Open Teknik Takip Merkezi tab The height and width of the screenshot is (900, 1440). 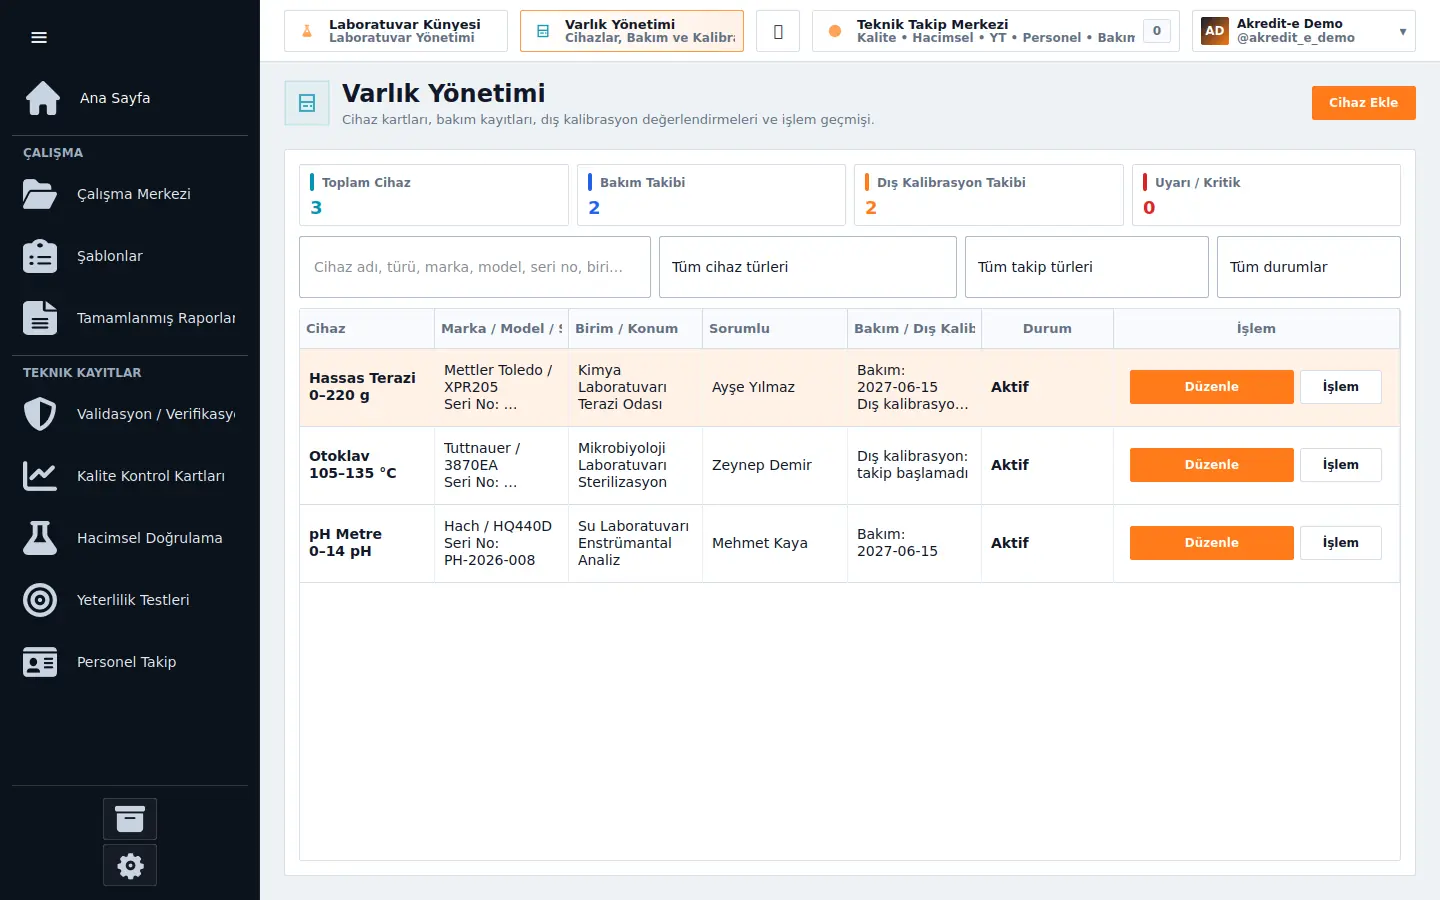coord(996,31)
